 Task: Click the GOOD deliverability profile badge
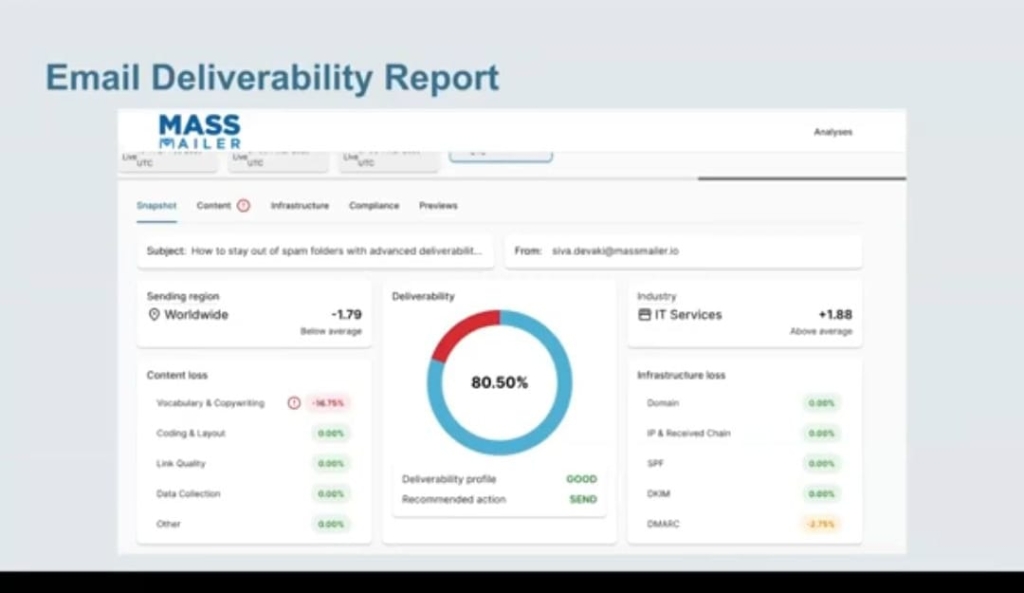click(580, 479)
